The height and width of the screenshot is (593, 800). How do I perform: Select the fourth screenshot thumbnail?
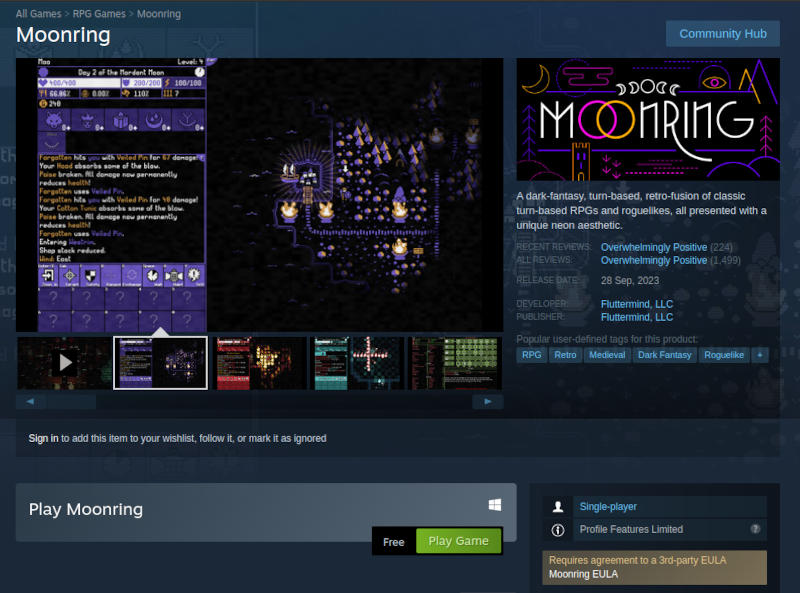click(x=356, y=363)
